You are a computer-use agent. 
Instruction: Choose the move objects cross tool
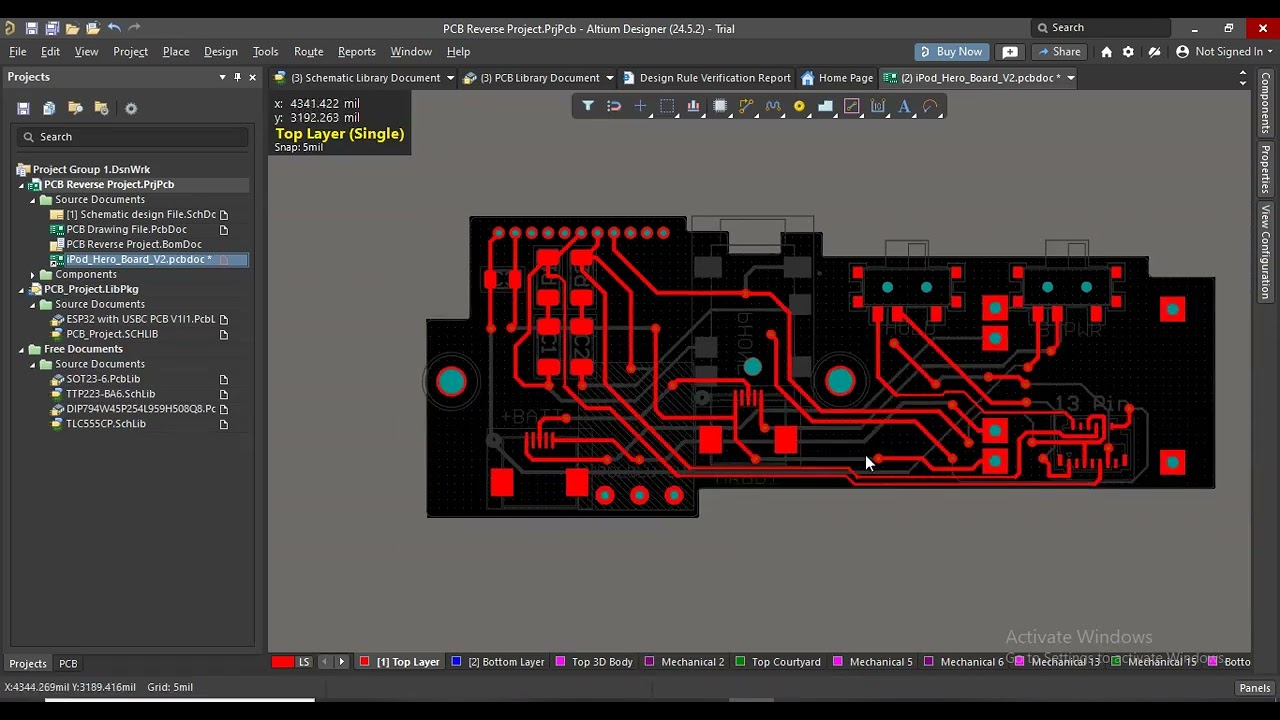point(641,106)
